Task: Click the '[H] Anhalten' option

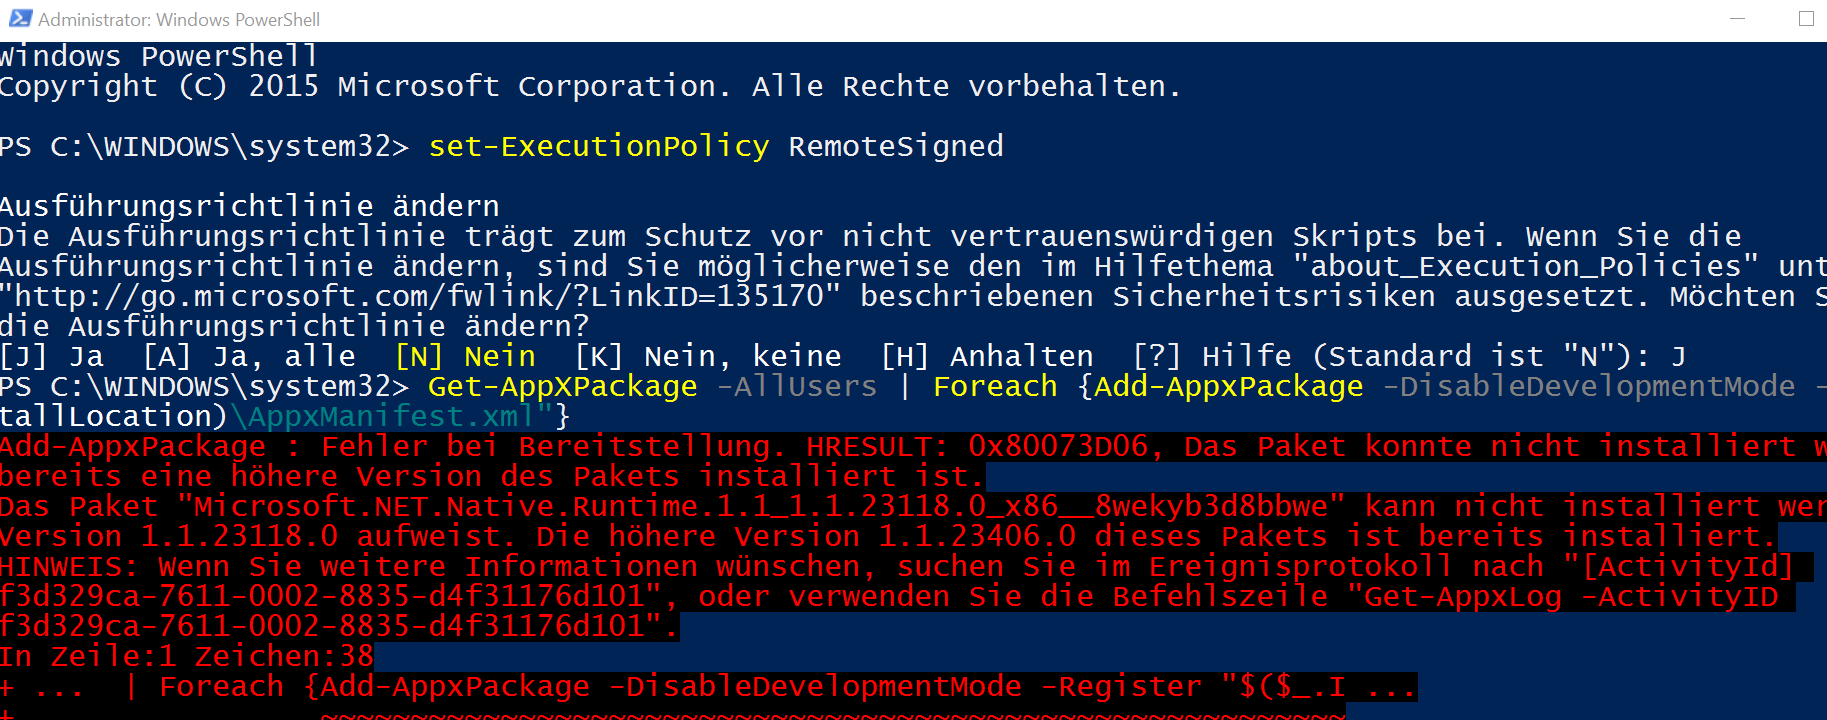Action: pyautogui.click(x=987, y=356)
